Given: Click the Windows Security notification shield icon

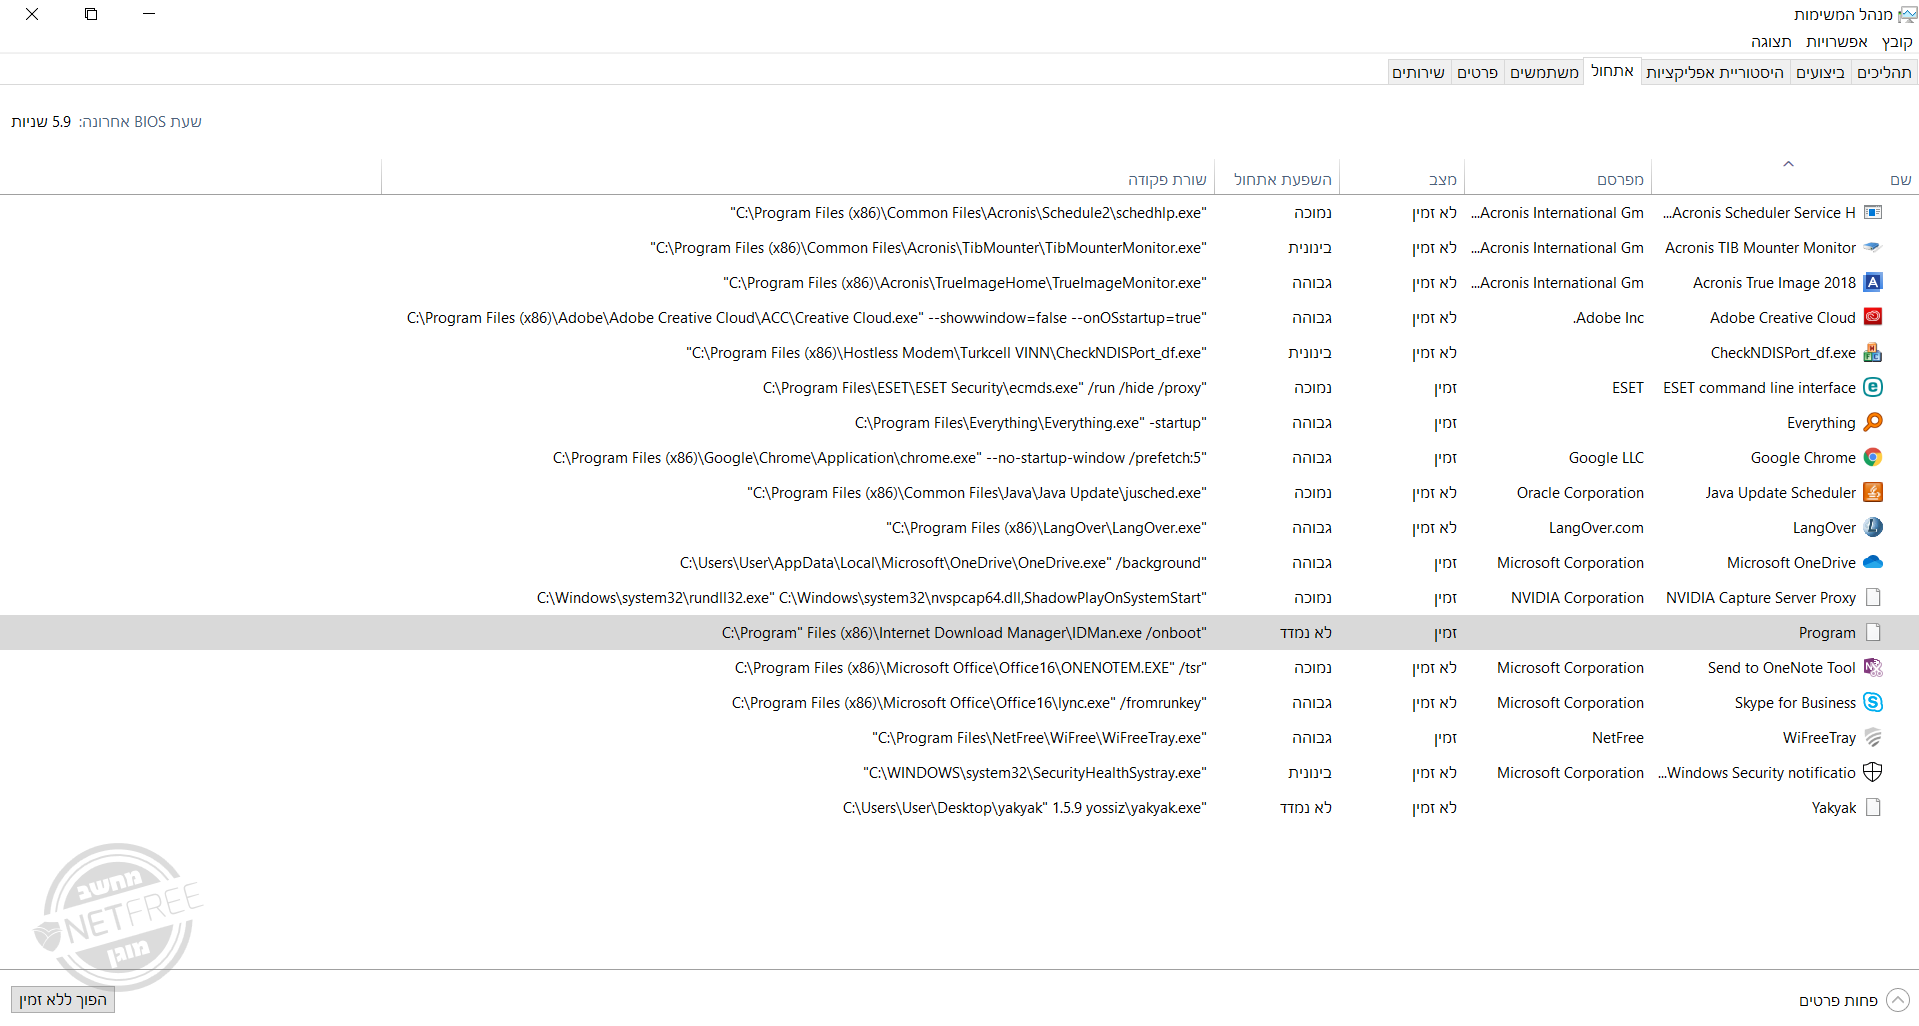Looking at the screenshot, I should point(1873,773).
